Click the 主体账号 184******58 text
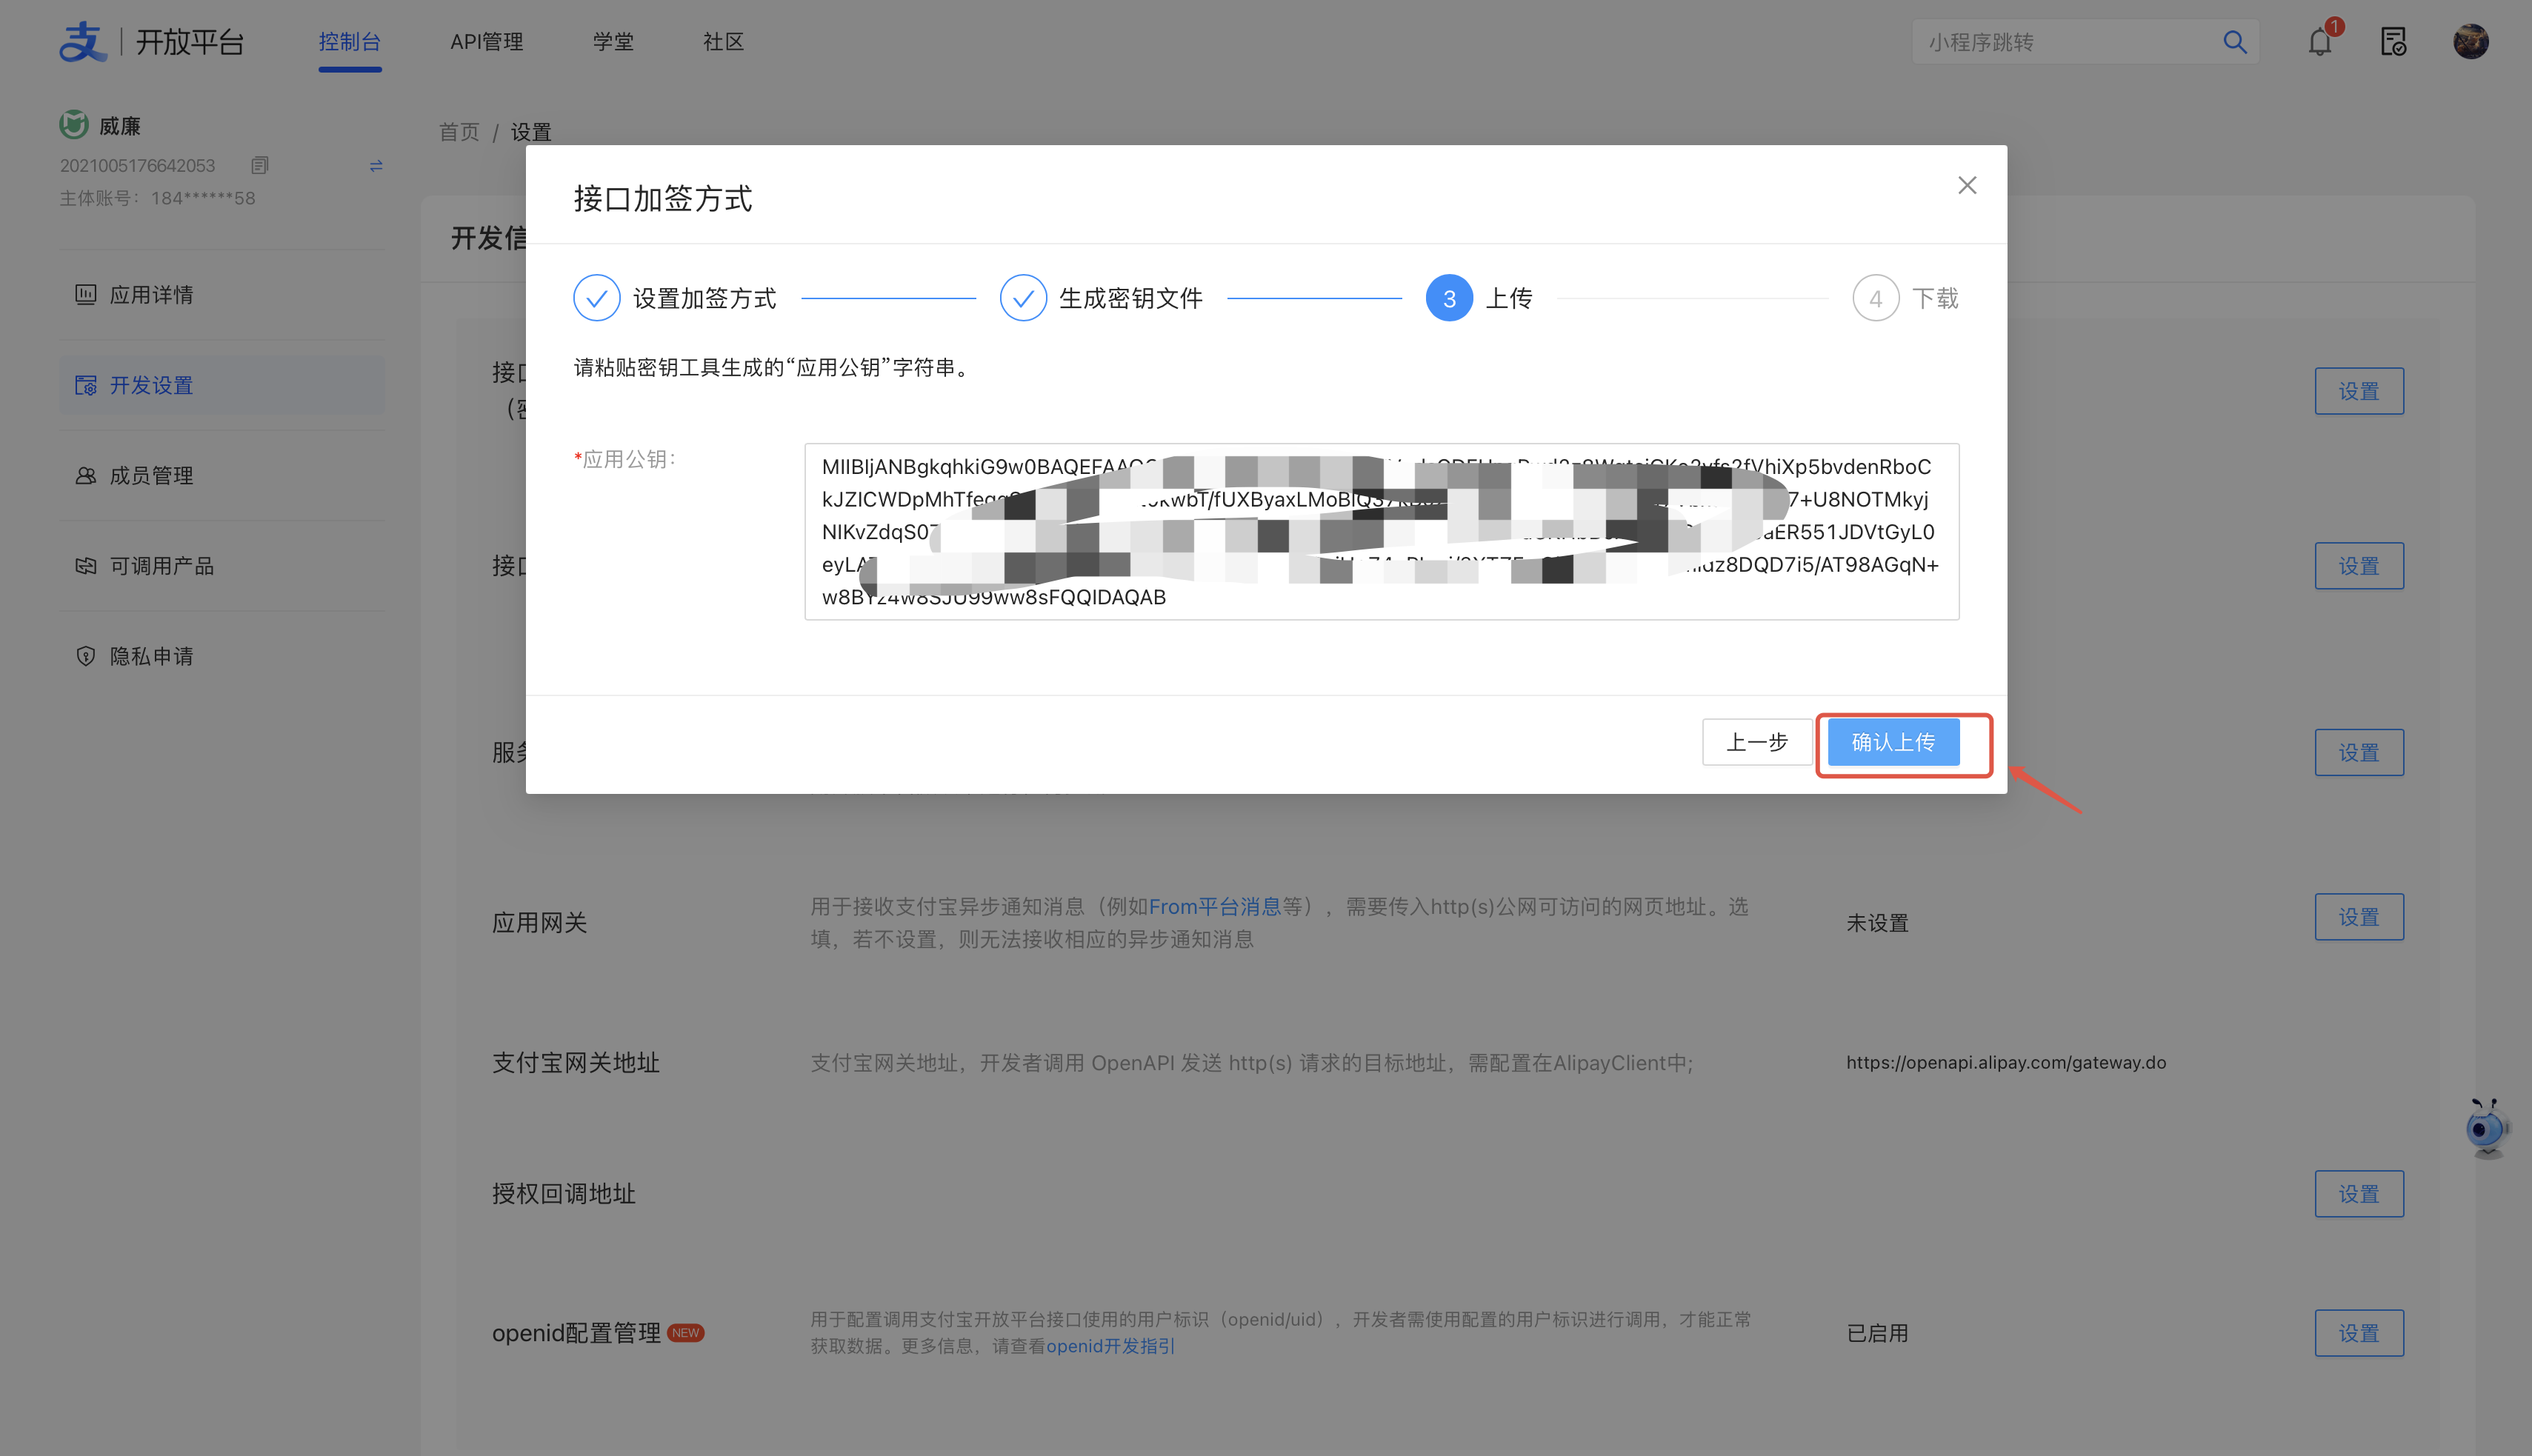This screenshot has height=1456, width=2532. click(157, 198)
